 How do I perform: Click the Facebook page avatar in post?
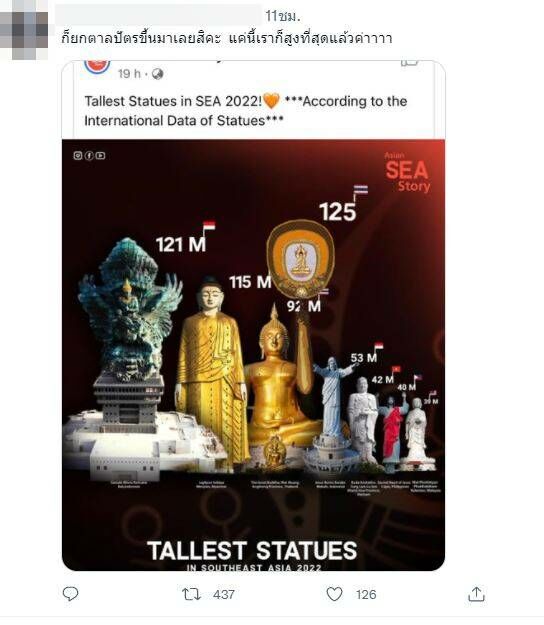(97, 65)
